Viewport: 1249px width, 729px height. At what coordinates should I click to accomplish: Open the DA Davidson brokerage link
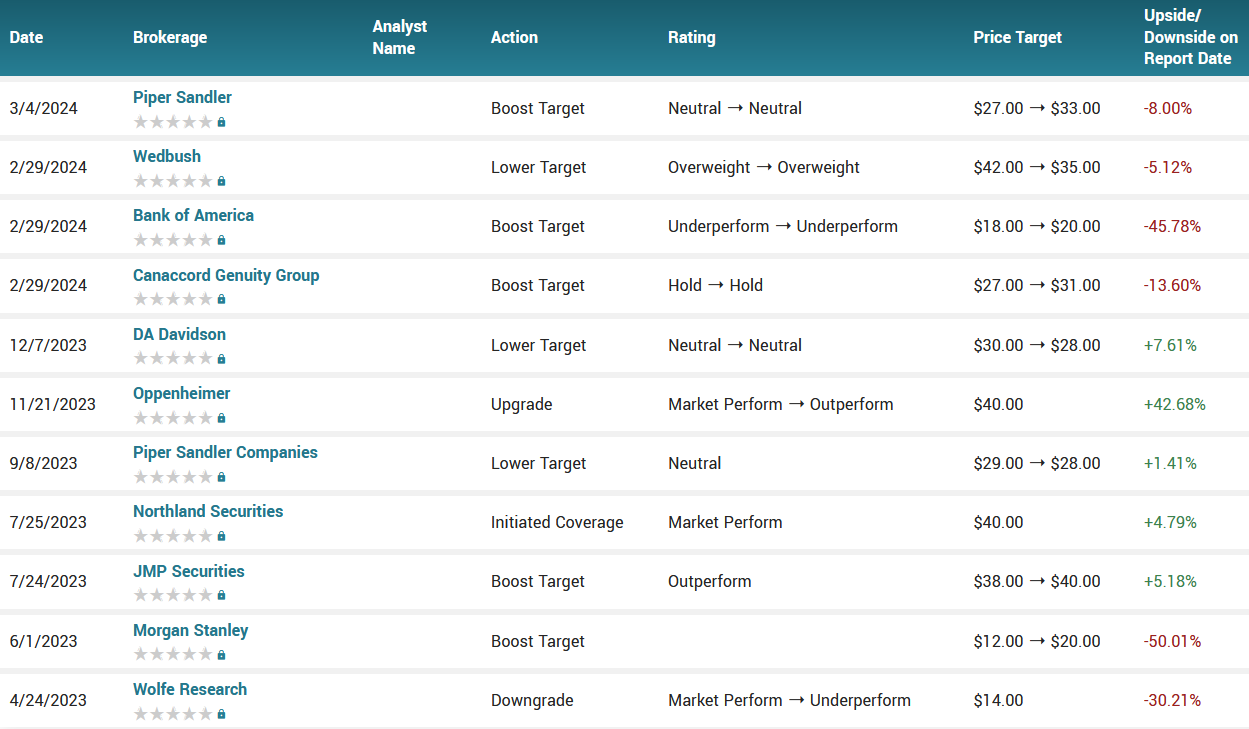(179, 334)
